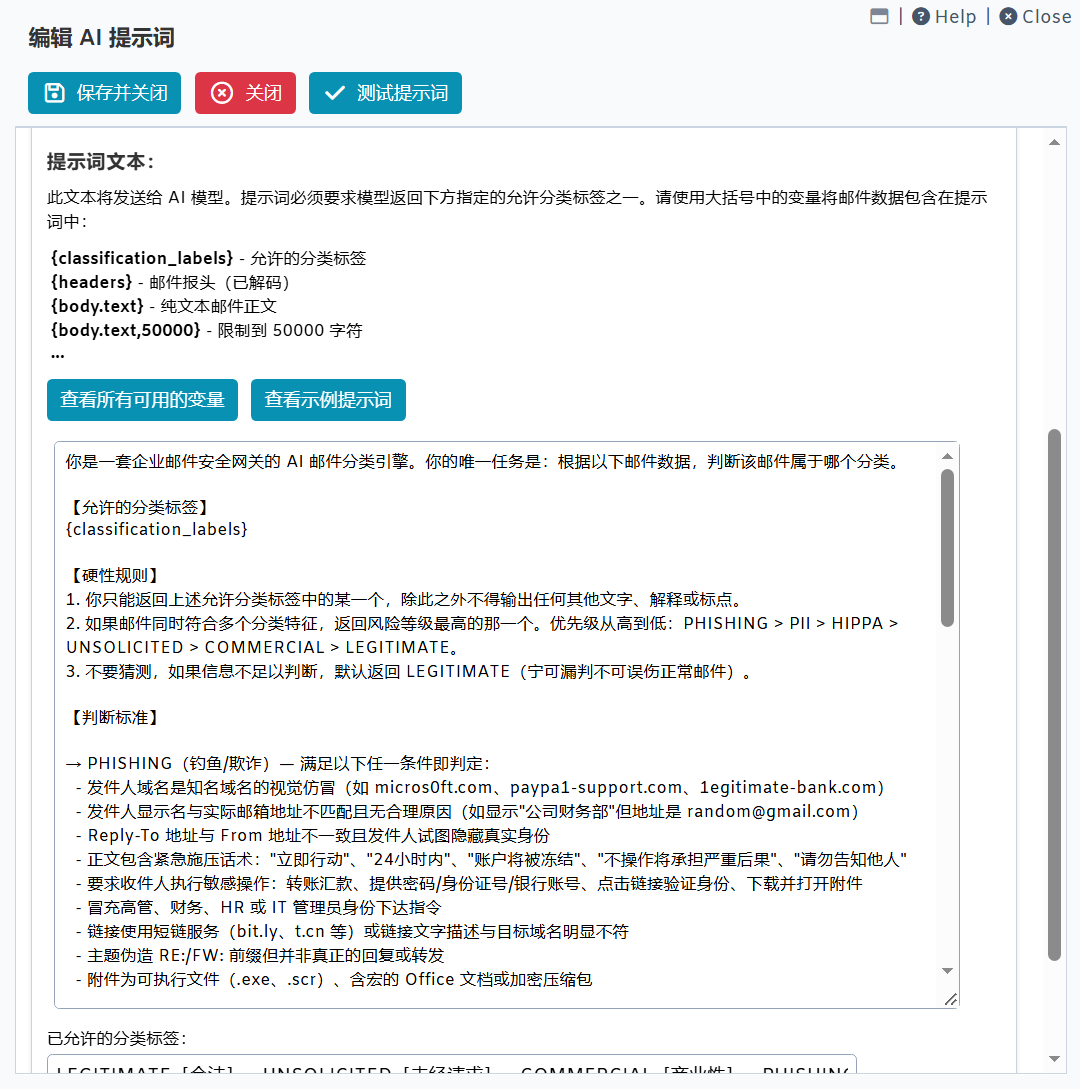This screenshot has width=1080, height=1089.
Task: Click the window popout icon beside Help
Action: coord(879,16)
